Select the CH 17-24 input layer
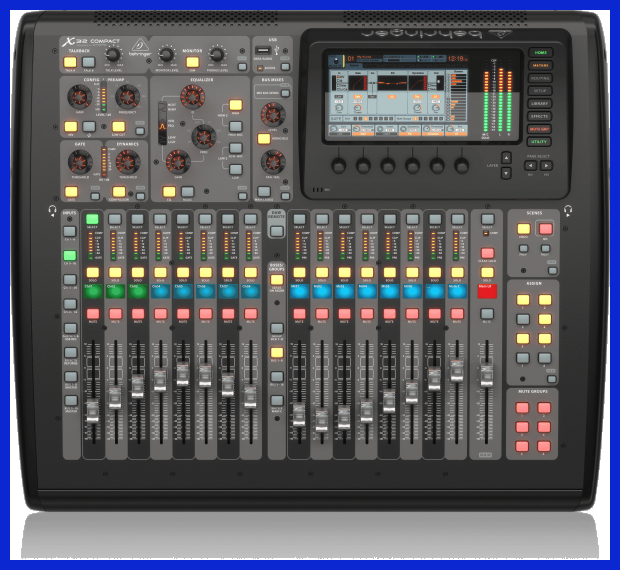 click(x=70, y=279)
